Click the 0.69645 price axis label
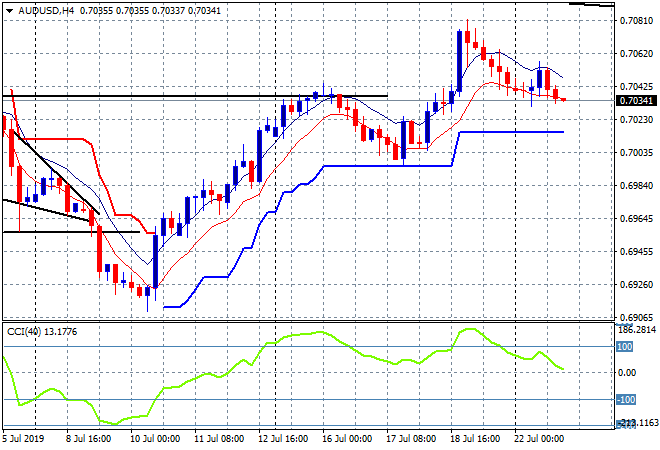660x450 pixels. click(x=636, y=218)
